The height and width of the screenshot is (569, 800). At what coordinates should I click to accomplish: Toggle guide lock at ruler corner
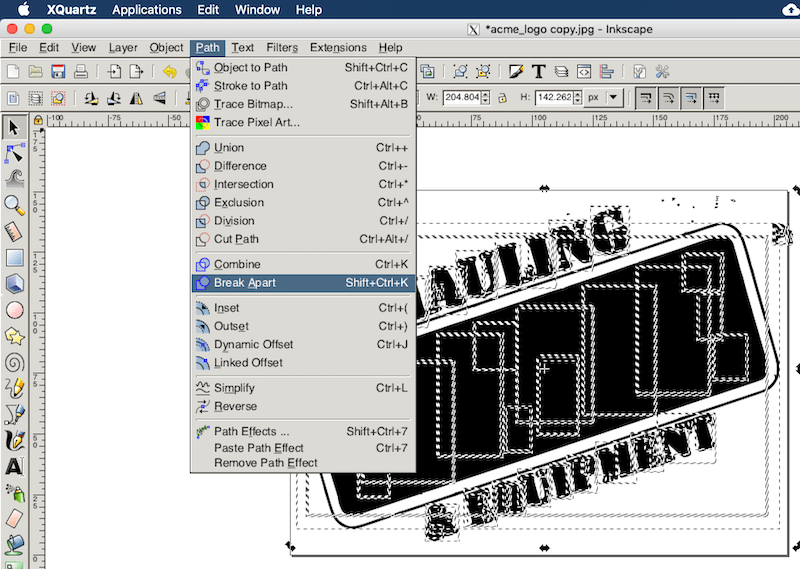point(38,120)
